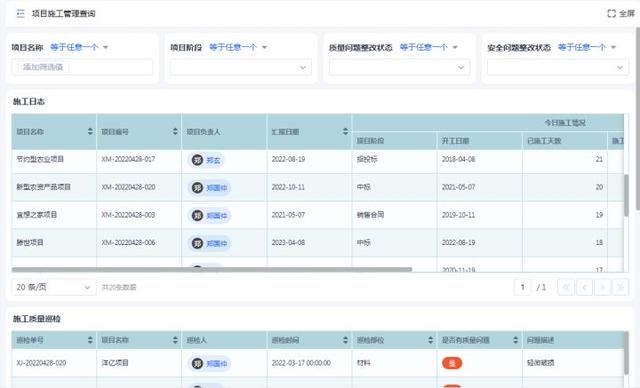
Task: Expand the 安全问题整改状态 value select box
Action: 557,68
